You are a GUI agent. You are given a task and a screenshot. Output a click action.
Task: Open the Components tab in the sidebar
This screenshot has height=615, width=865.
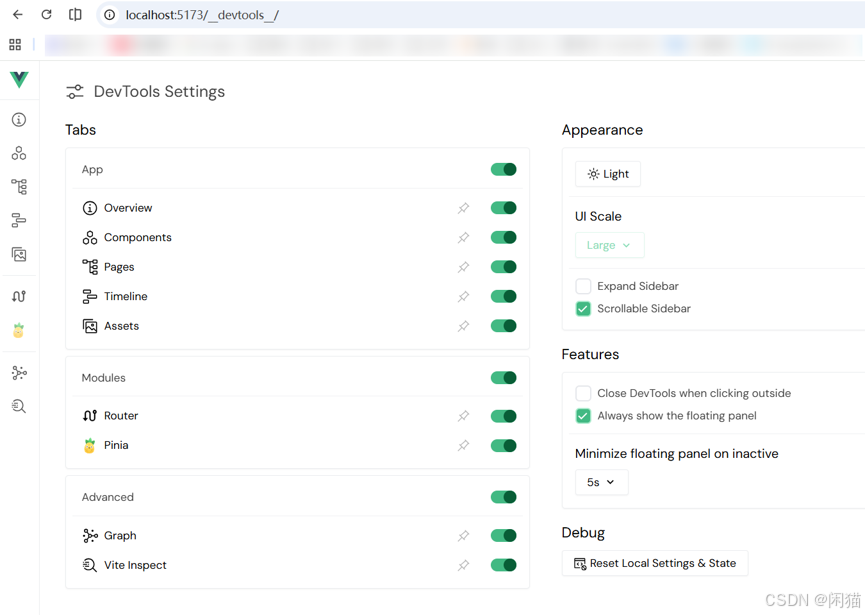[19, 153]
